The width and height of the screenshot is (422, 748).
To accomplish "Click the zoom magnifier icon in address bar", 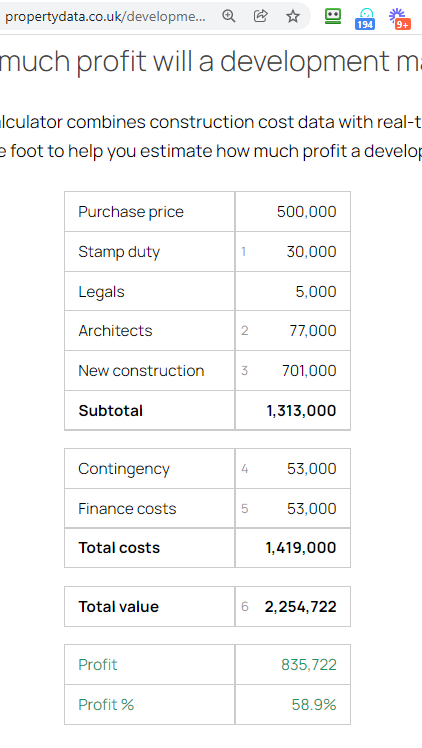I will [x=229, y=16].
